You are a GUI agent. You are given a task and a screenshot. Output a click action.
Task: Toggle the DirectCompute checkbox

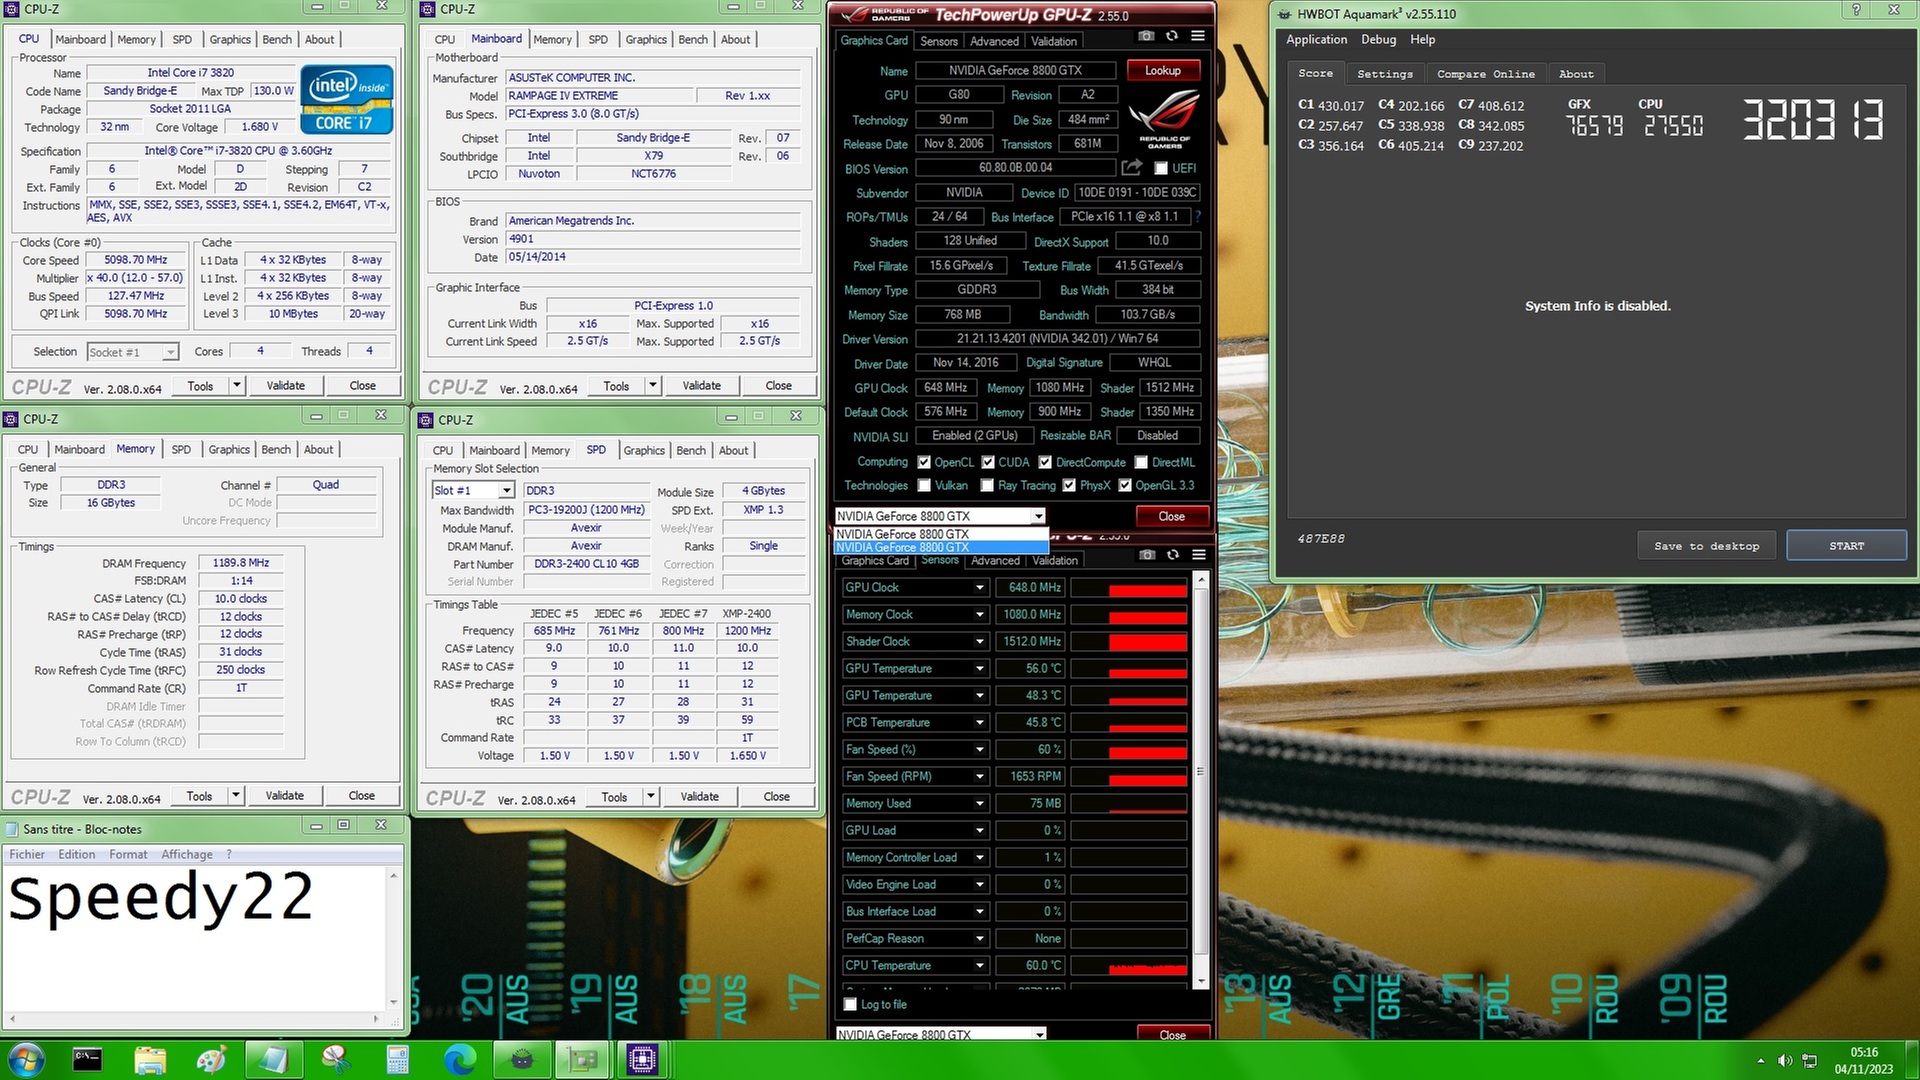pyautogui.click(x=1045, y=462)
